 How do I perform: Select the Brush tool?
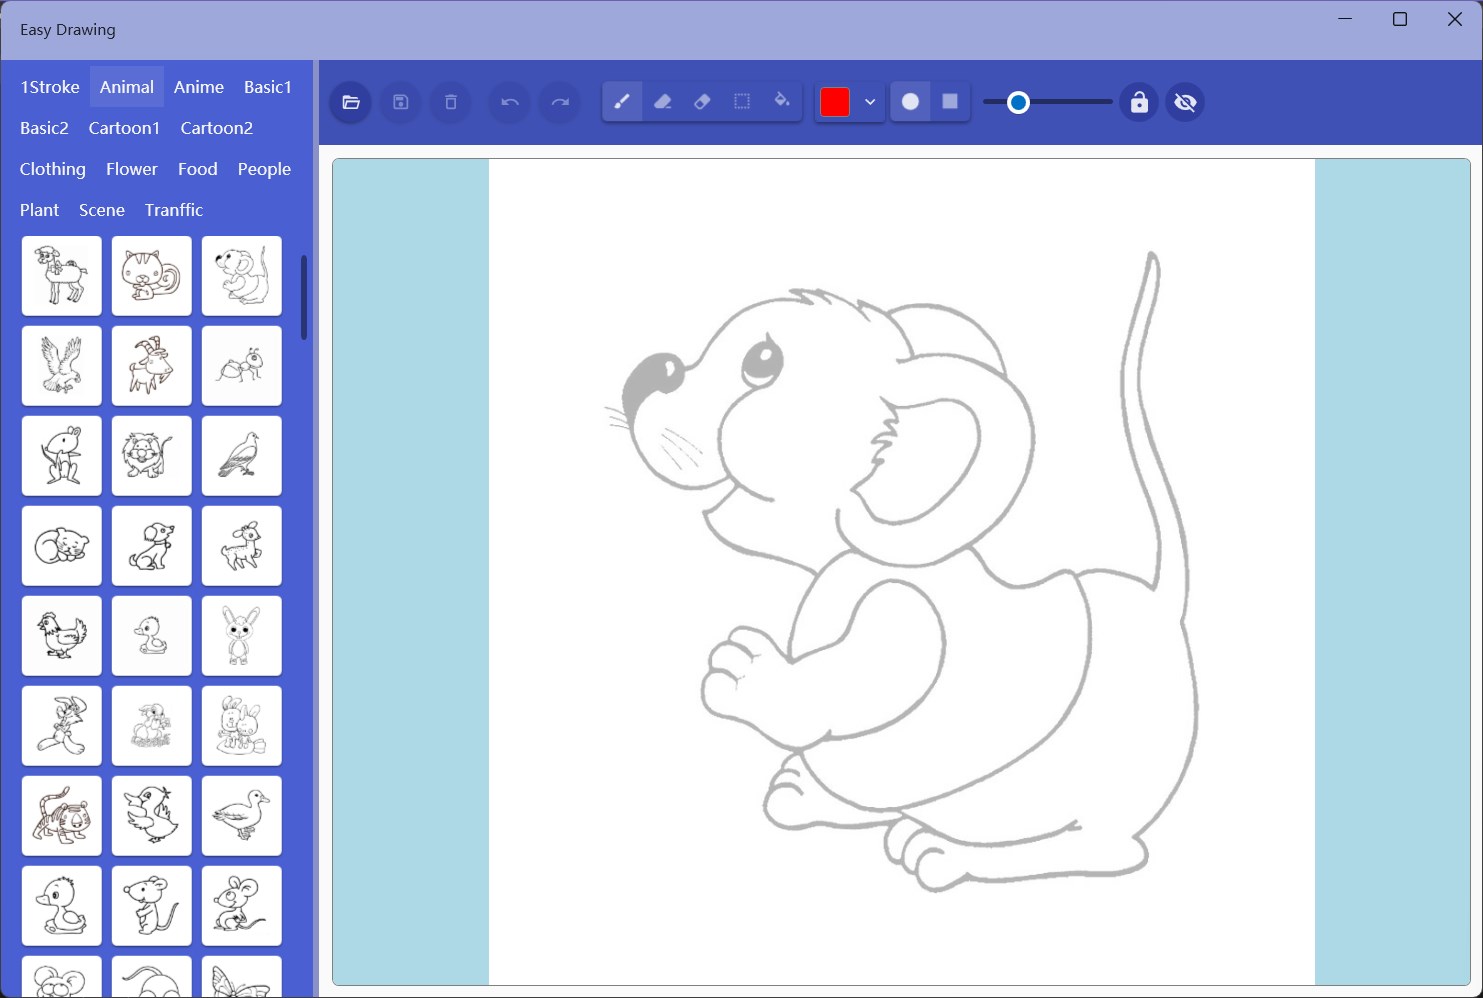pyautogui.click(x=622, y=101)
